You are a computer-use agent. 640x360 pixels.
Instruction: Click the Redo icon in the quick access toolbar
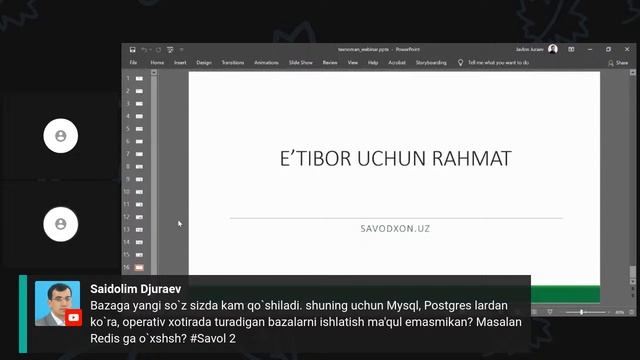tap(158, 50)
